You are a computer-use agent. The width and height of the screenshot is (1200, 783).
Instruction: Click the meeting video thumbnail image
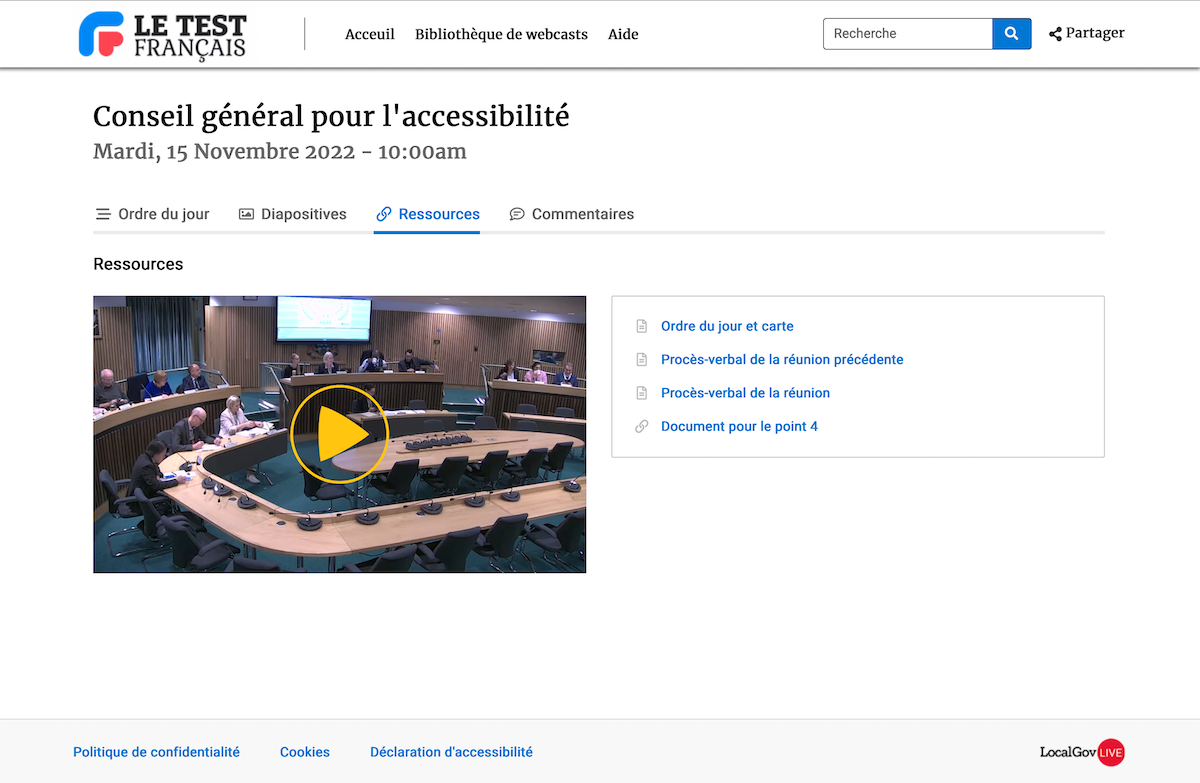point(339,434)
